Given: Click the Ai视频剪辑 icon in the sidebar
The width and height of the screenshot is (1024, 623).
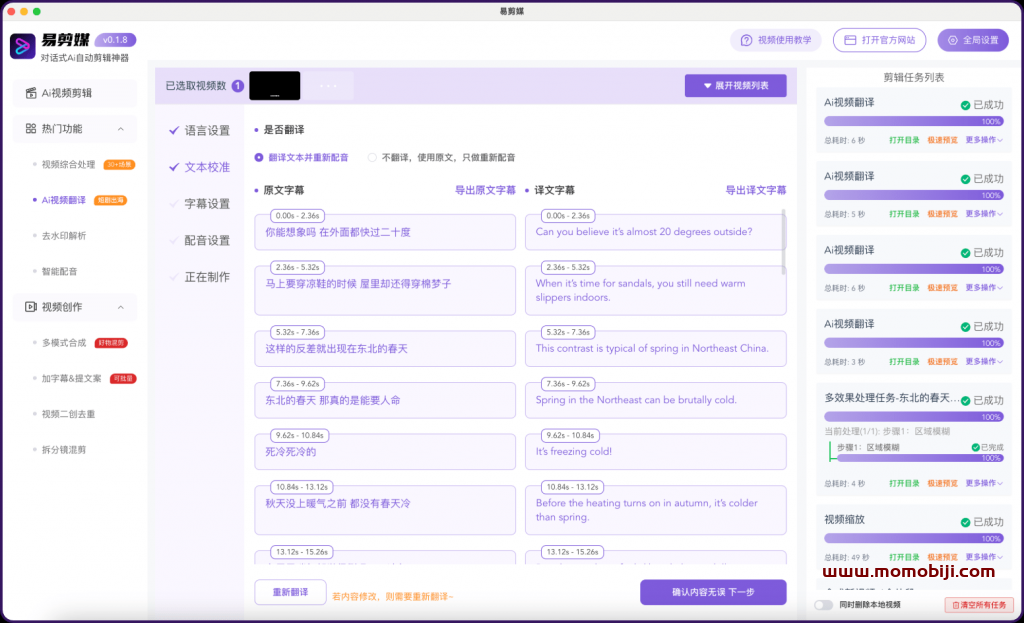Looking at the screenshot, I should click(x=30, y=93).
